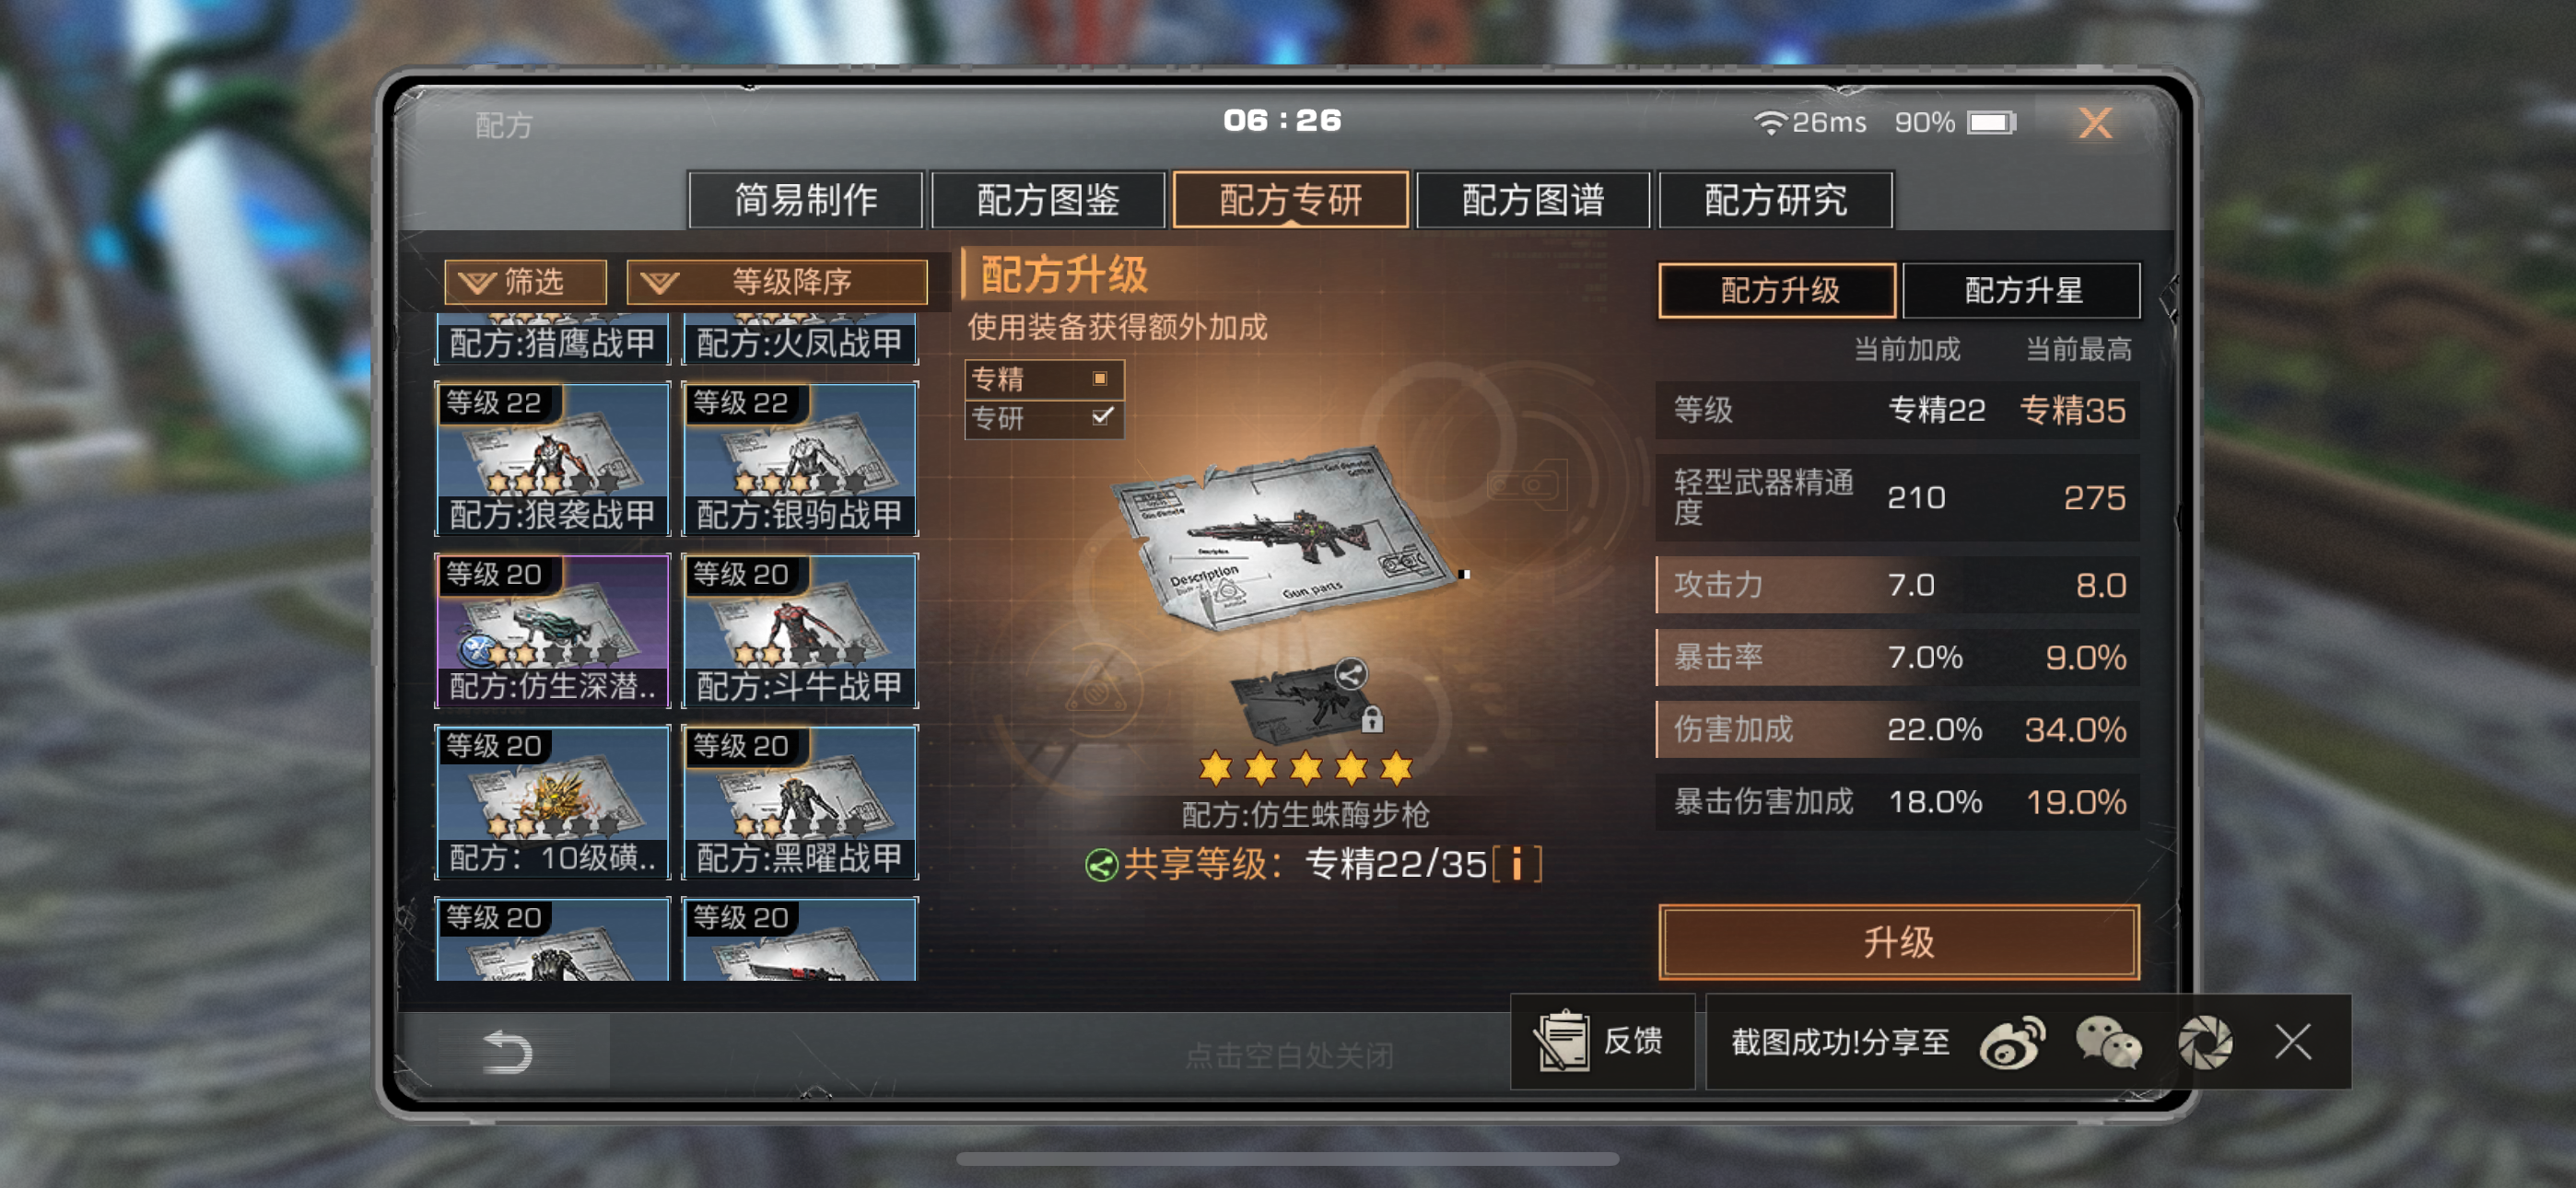Select recipe 配方:斗牛战甲 thumbnail
The width and height of the screenshot is (2576, 1188).
tap(799, 630)
